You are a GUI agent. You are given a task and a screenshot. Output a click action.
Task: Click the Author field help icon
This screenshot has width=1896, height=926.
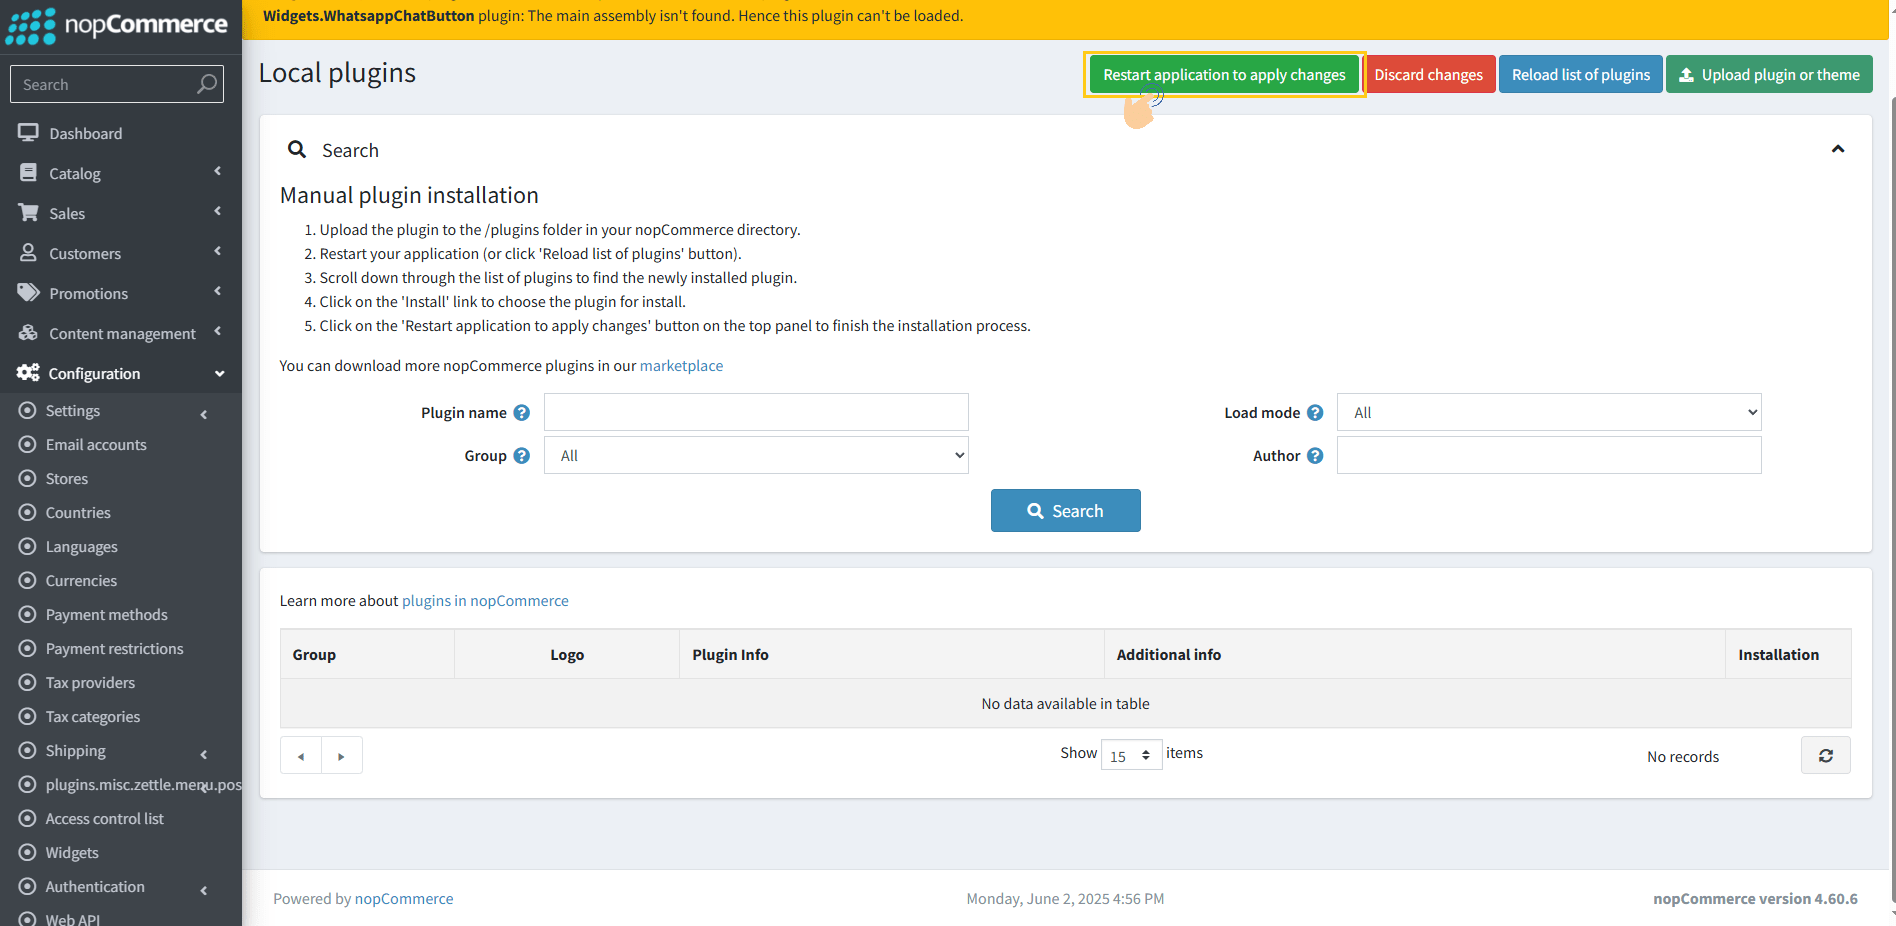1315,456
